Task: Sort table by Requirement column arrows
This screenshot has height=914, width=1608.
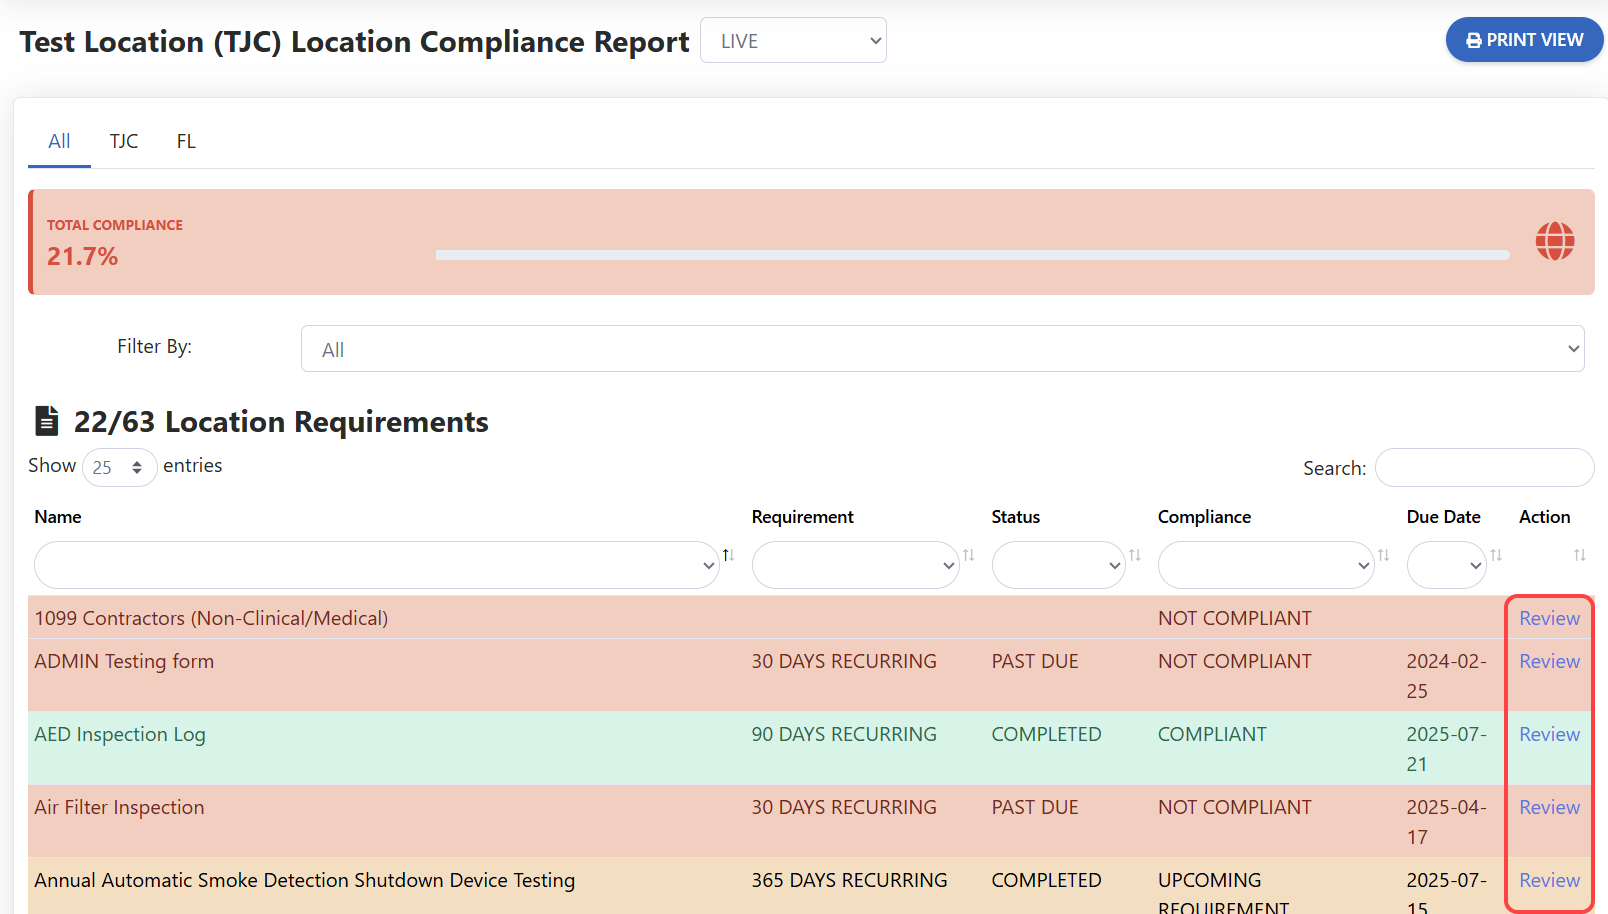Action: tap(968, 555)
